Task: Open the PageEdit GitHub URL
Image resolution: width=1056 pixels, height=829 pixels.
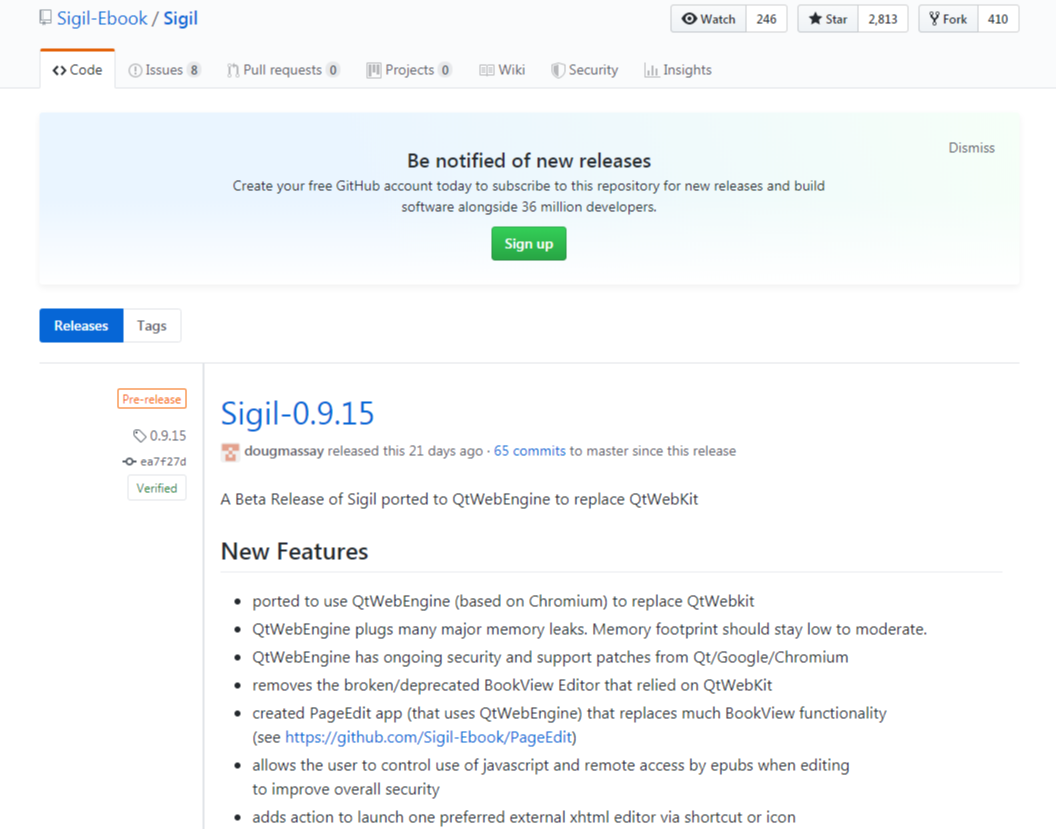Action: (429, 737)
